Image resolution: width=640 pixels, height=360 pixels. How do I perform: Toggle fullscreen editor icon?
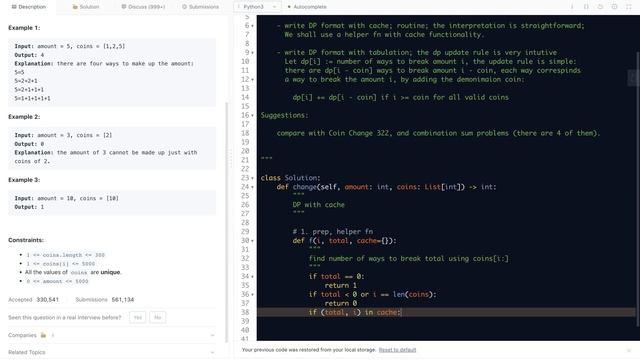(629, 7)
